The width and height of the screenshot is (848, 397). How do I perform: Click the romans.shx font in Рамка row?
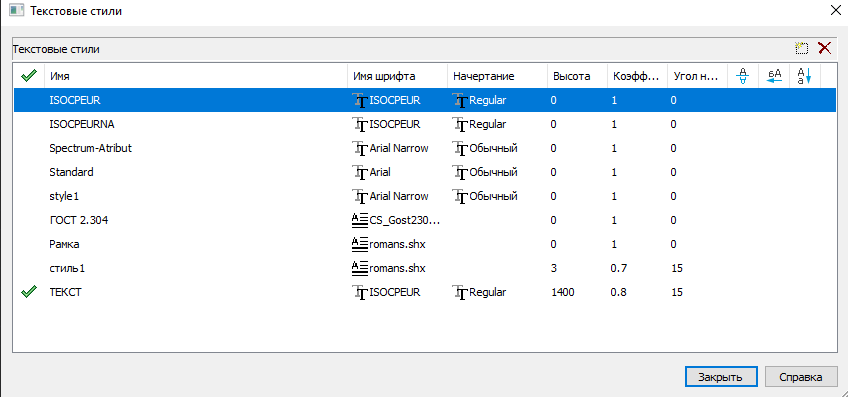click(x=398, y=244)
